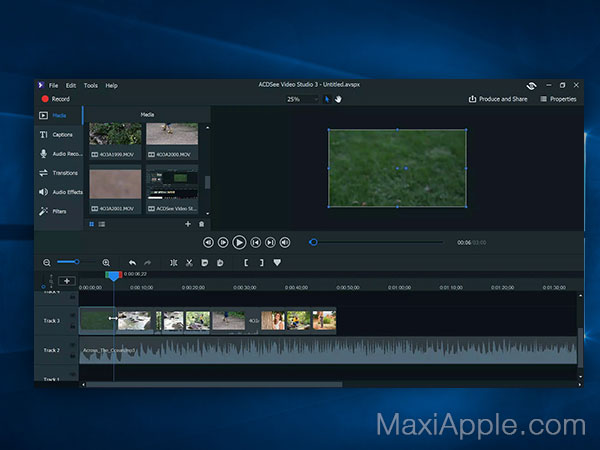
Task: Select the green grass clip on Track 3
Action: point(97,321)
